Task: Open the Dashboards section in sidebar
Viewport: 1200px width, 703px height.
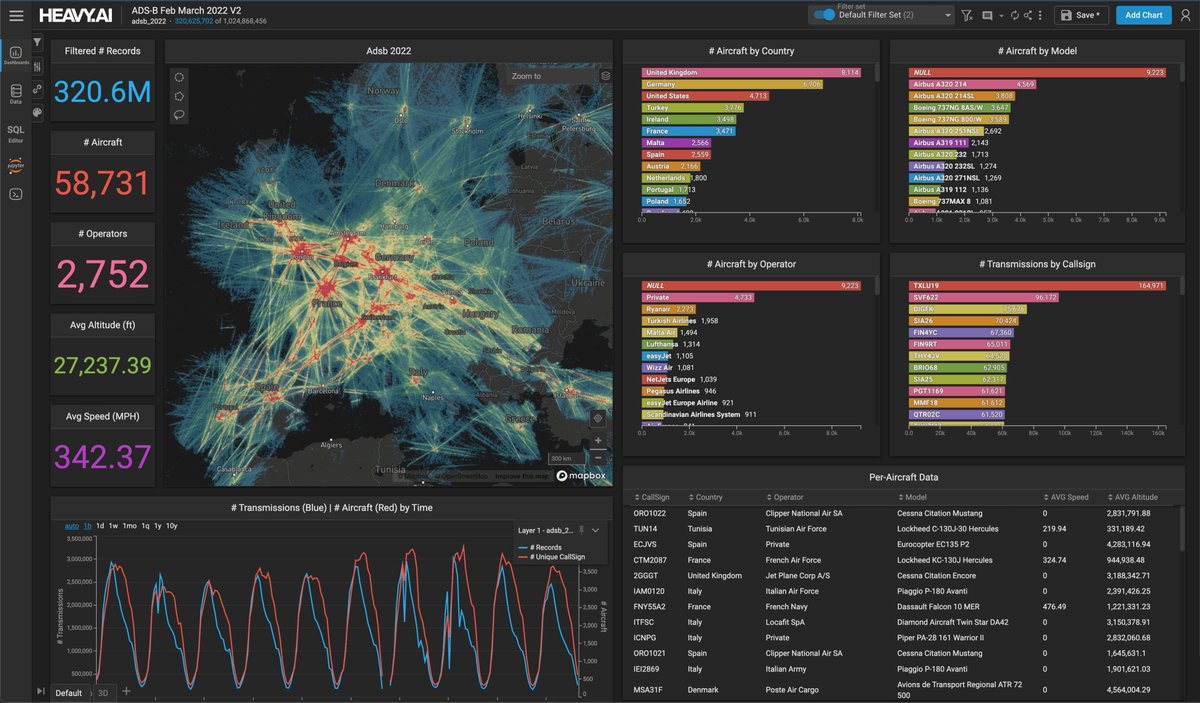Action: point(16,54)
